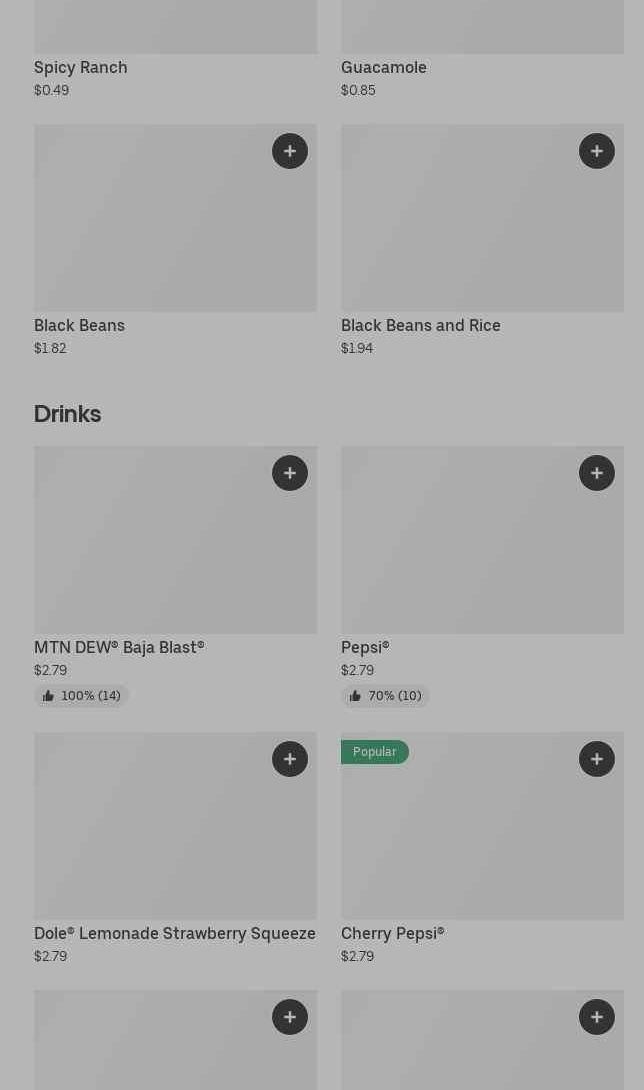This screenshot has height=1090, width=644.
Task: Click plus button on bottom-left drink card
Action: coord(290,1017)
